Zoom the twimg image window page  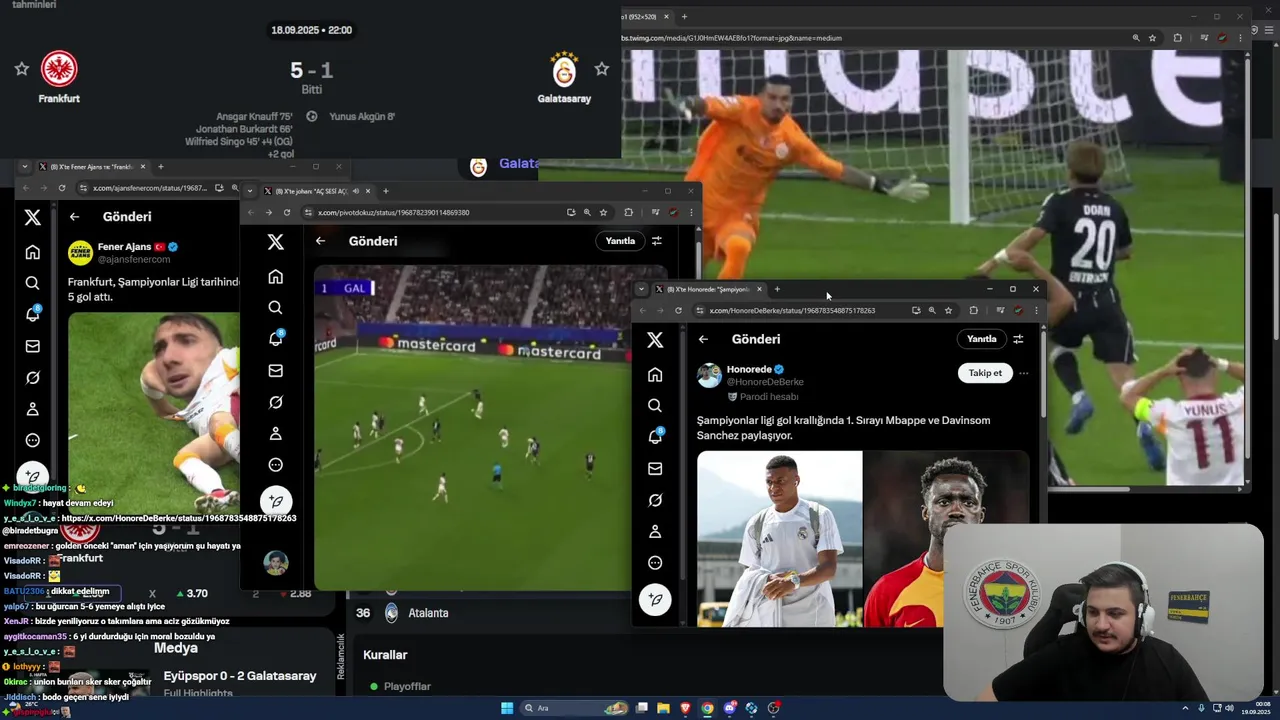tap(1136, 38)
